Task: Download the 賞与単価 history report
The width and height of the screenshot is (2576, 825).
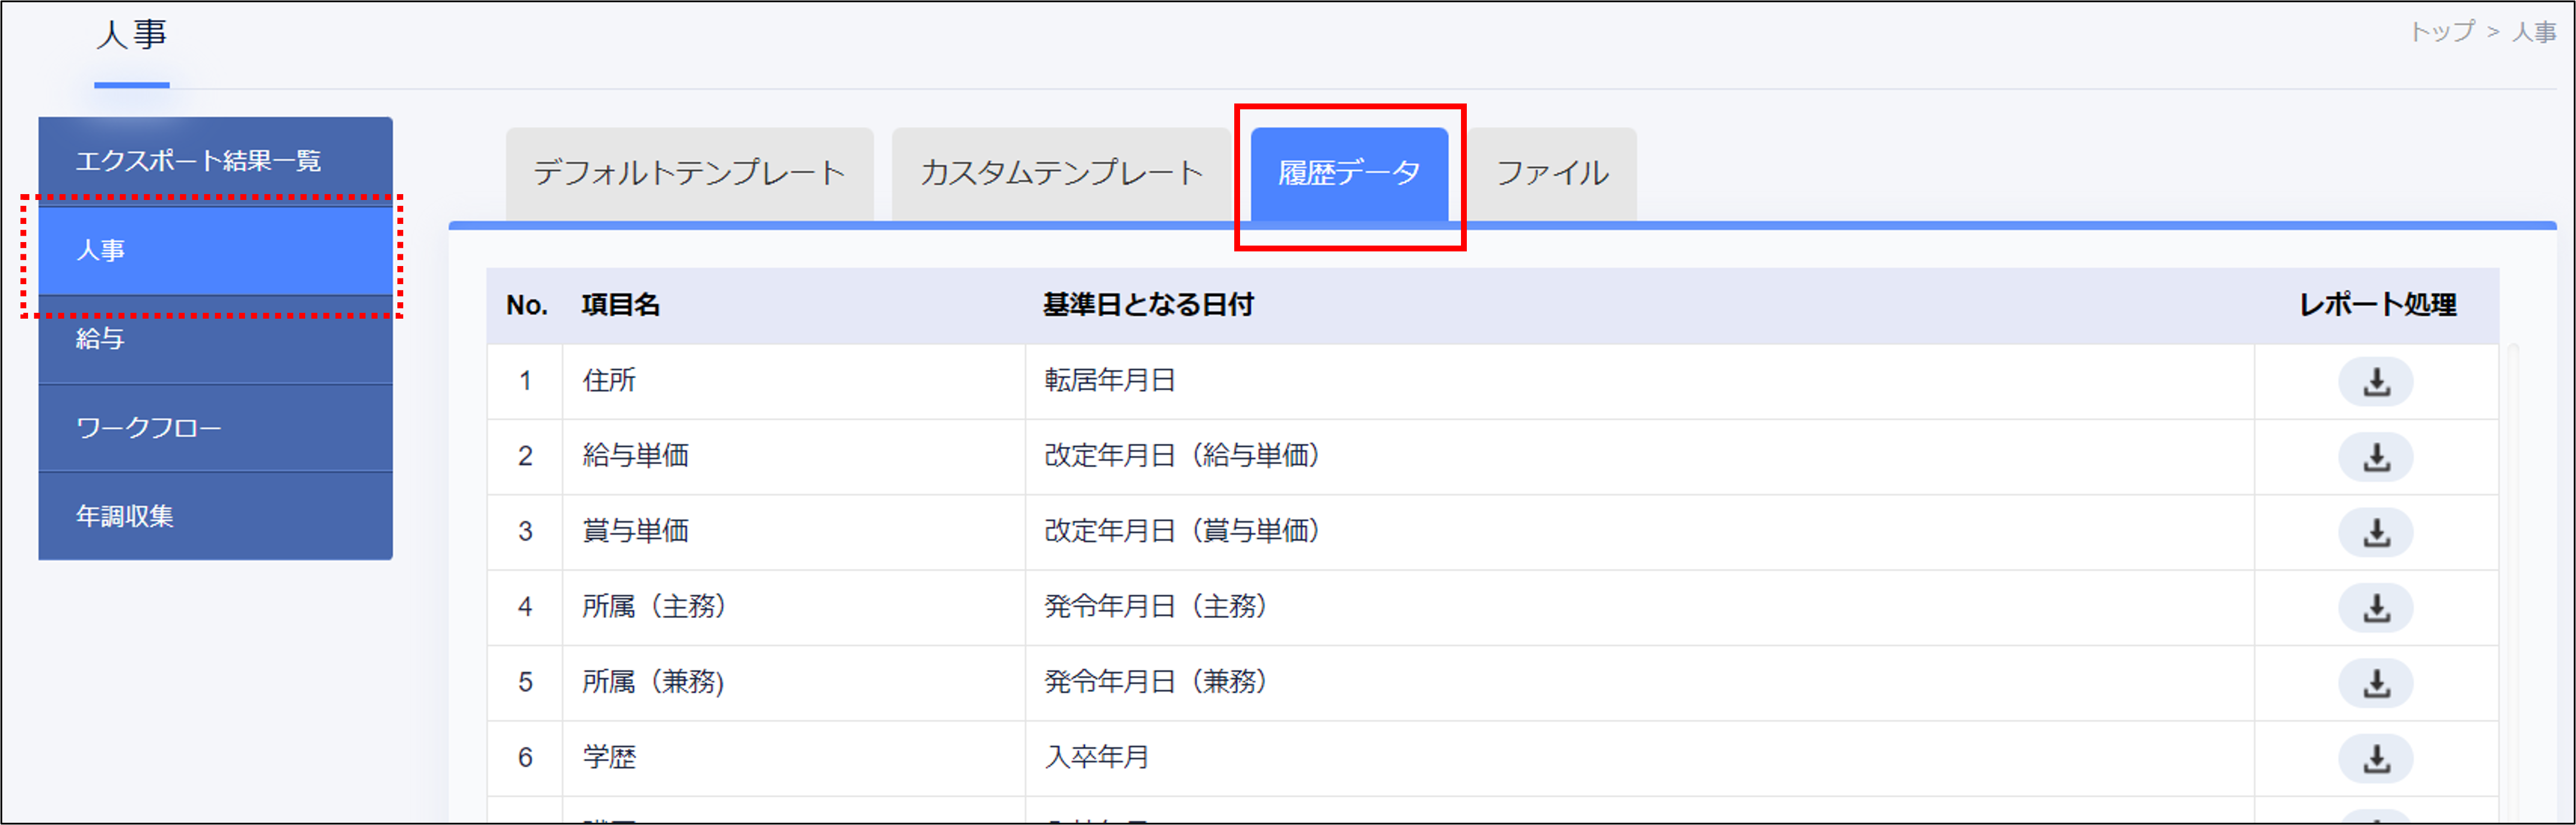Action: tap(2375, 532)
